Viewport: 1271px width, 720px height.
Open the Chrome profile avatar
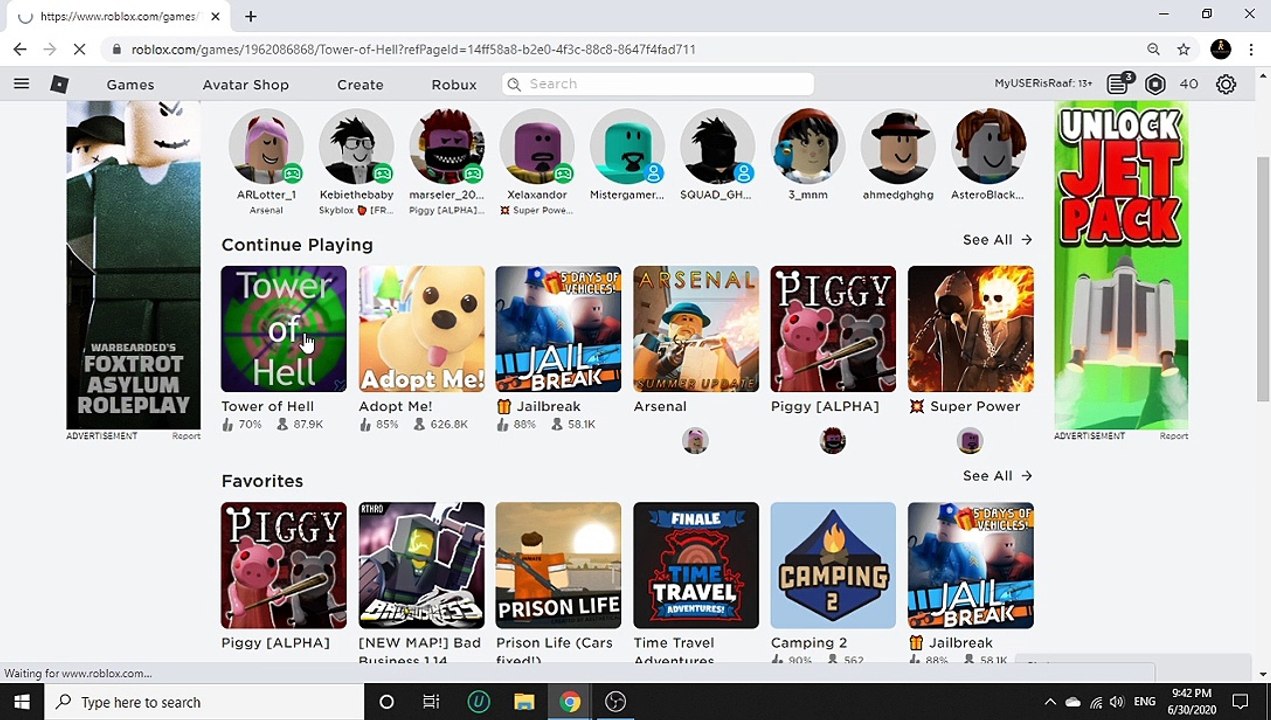pos(1221,49)
